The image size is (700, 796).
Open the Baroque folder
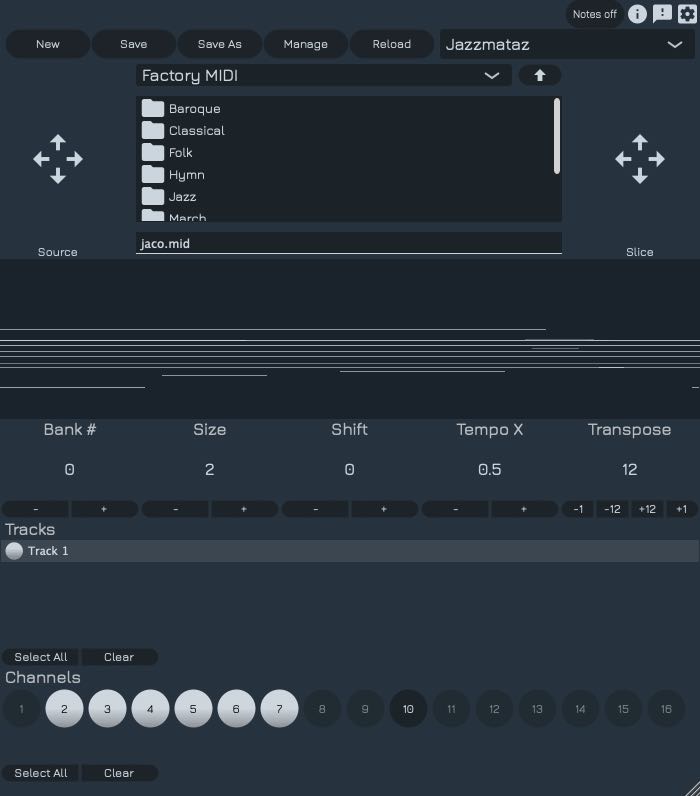pyautogui.click(x=194, y=109)
